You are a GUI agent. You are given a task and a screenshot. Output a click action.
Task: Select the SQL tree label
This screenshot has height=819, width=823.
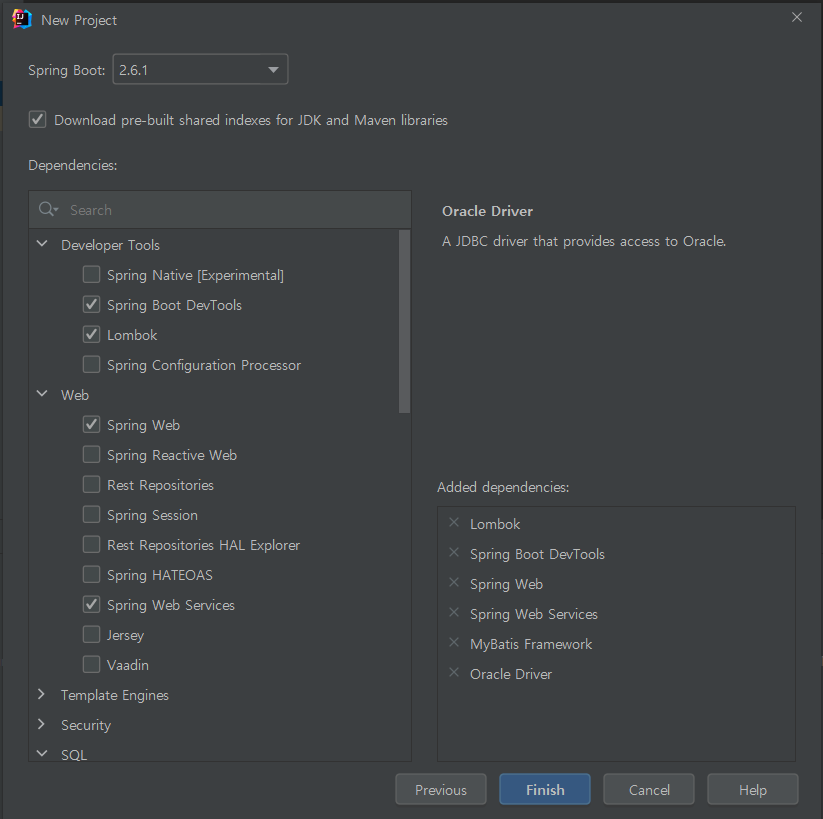point(74,755)
